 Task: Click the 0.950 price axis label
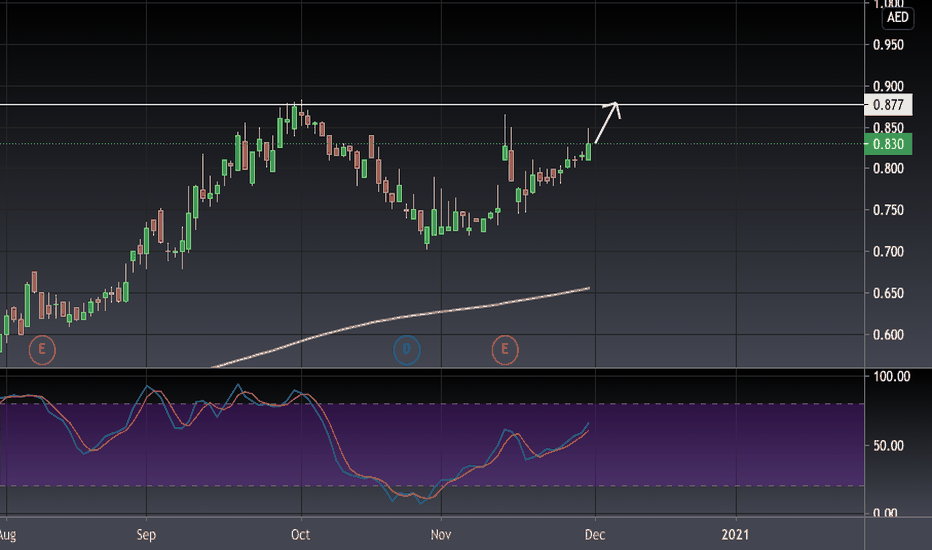[888, 45]
